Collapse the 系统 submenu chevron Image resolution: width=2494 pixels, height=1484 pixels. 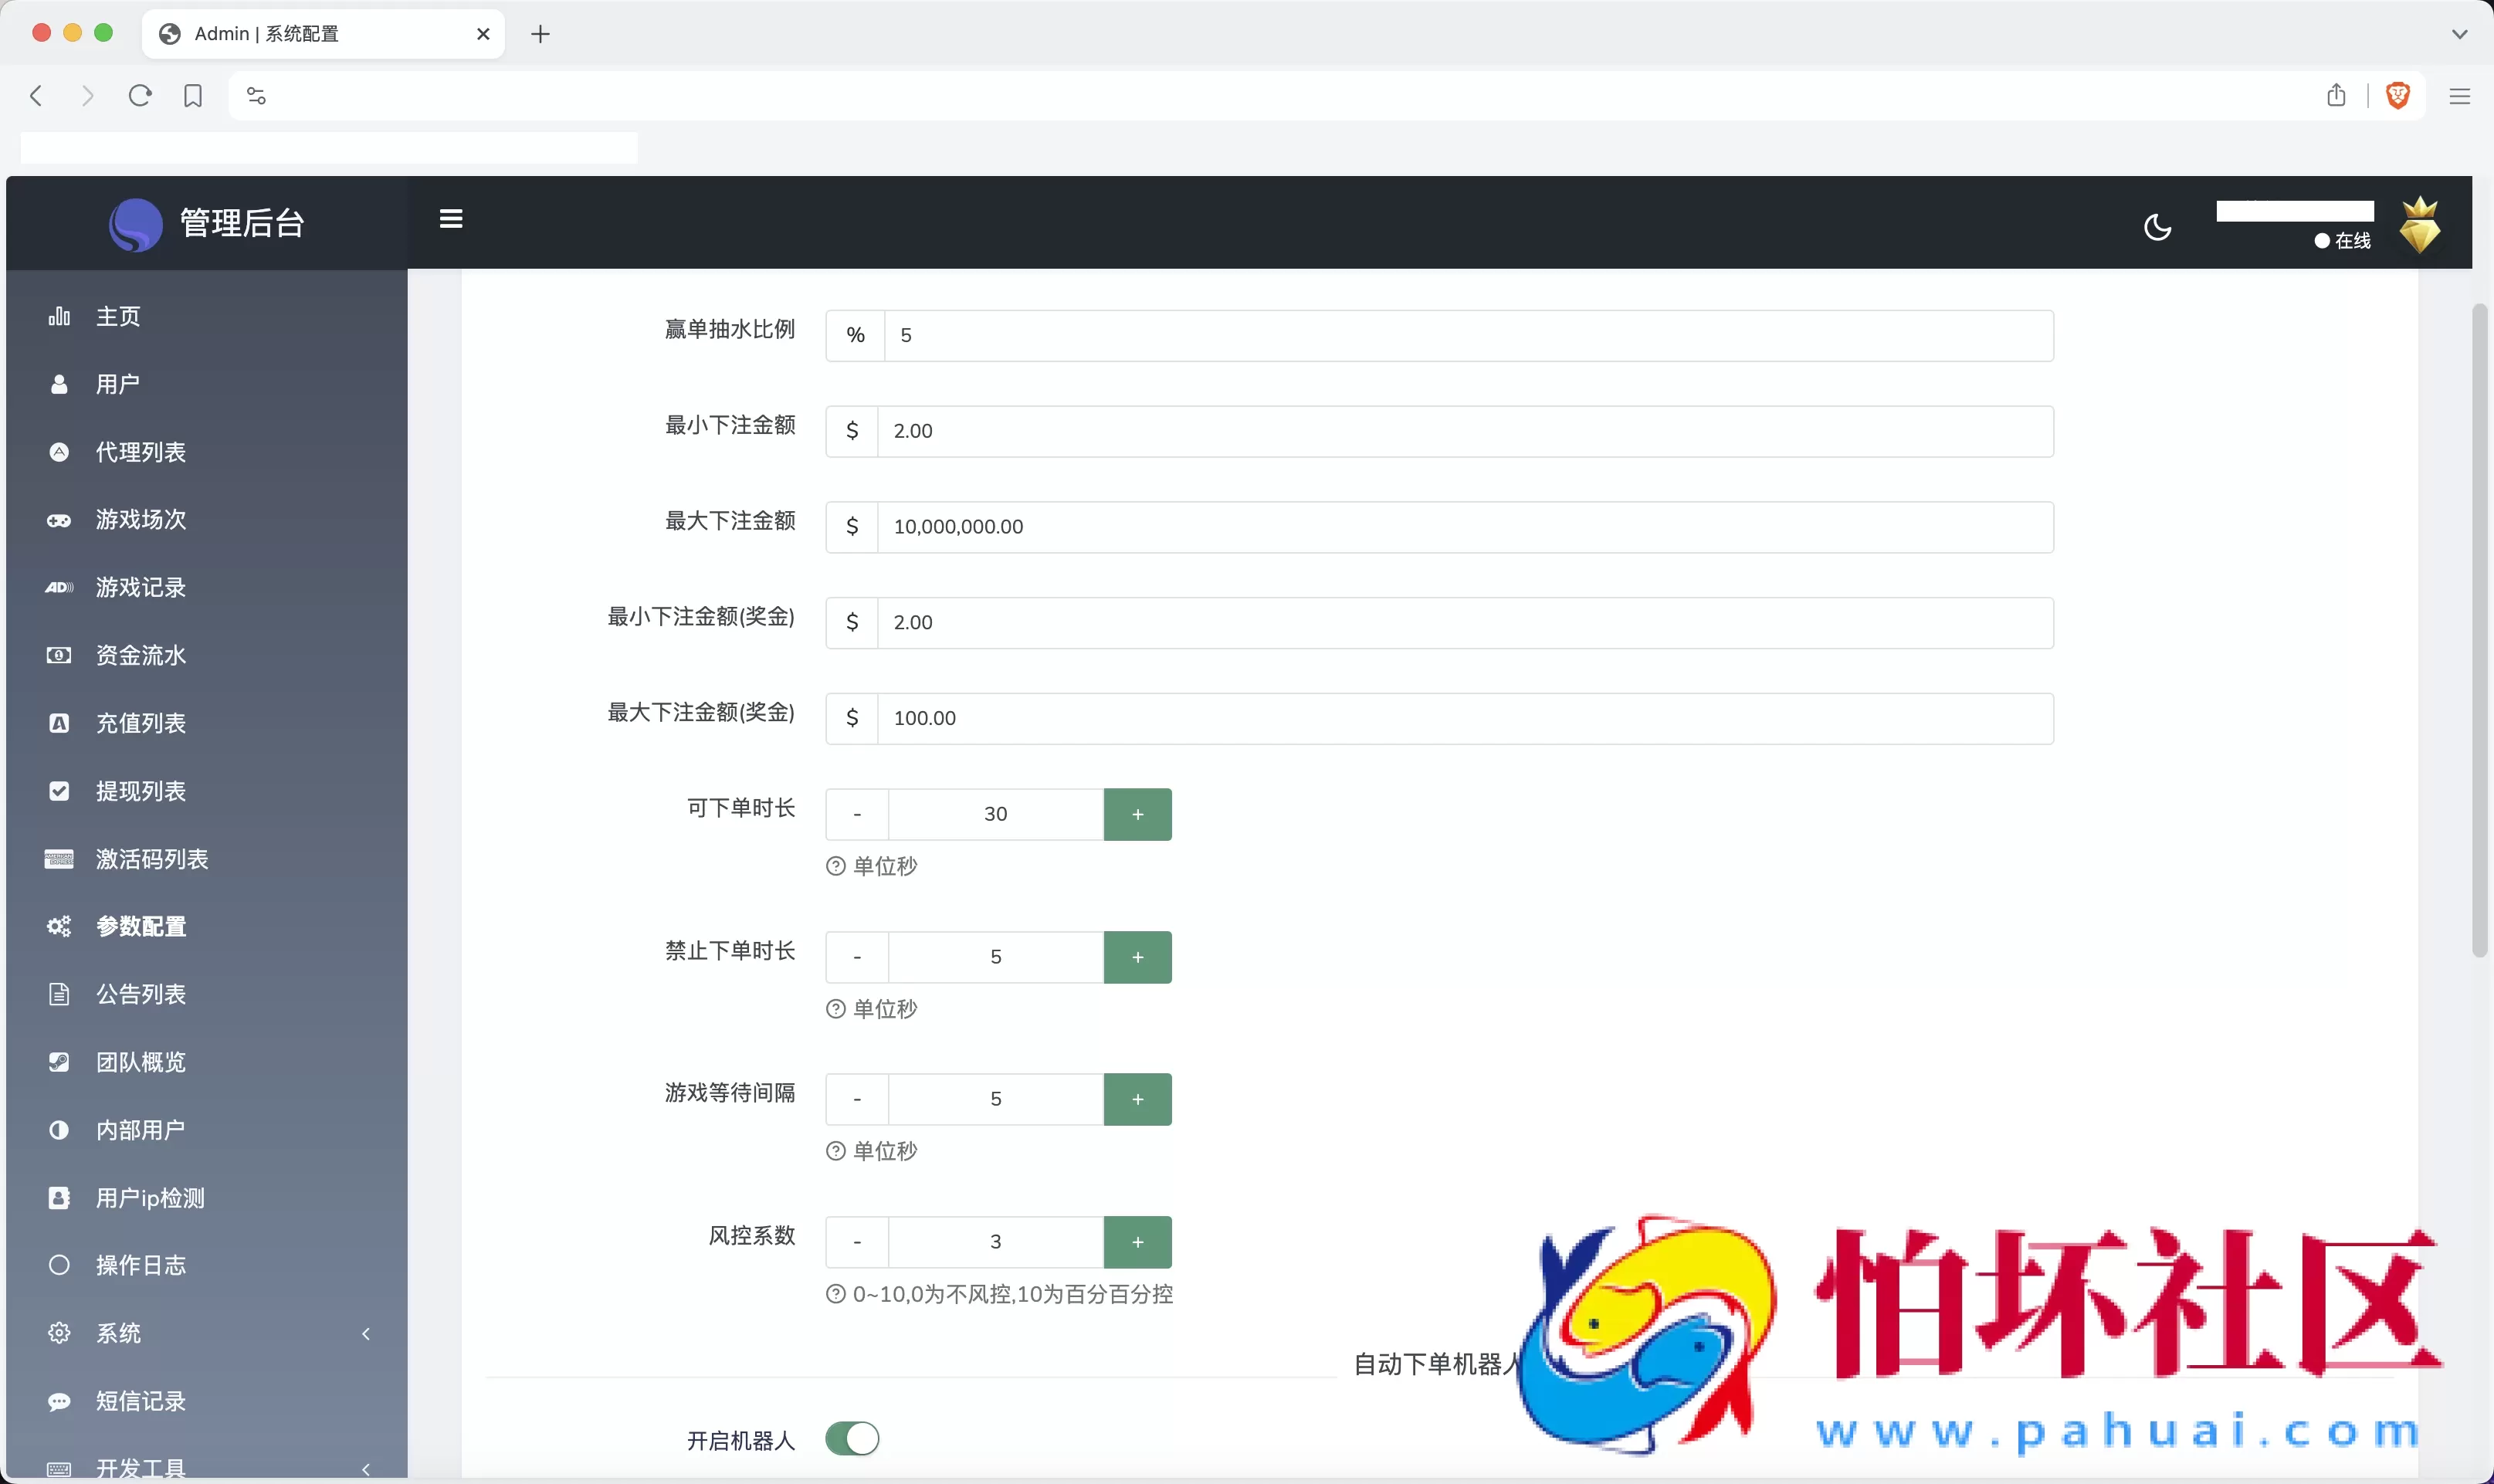click(366, 1333)
